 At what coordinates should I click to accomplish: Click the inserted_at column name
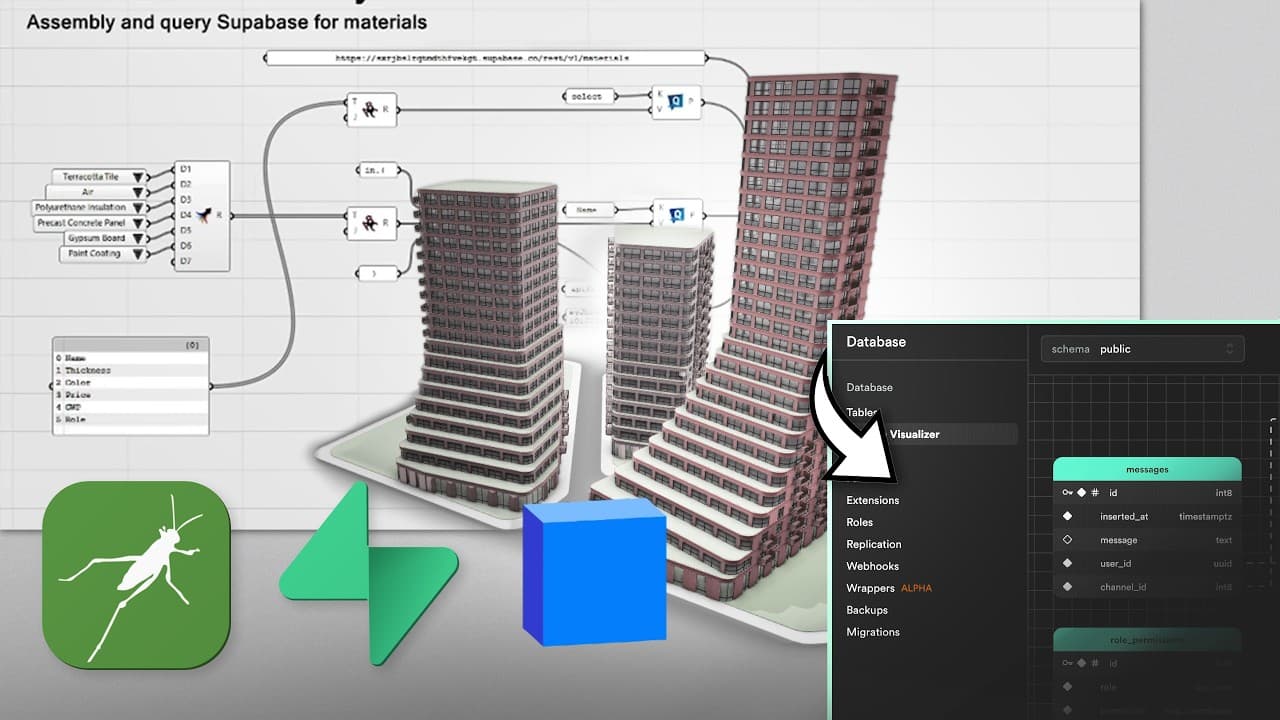[1124, 517]
